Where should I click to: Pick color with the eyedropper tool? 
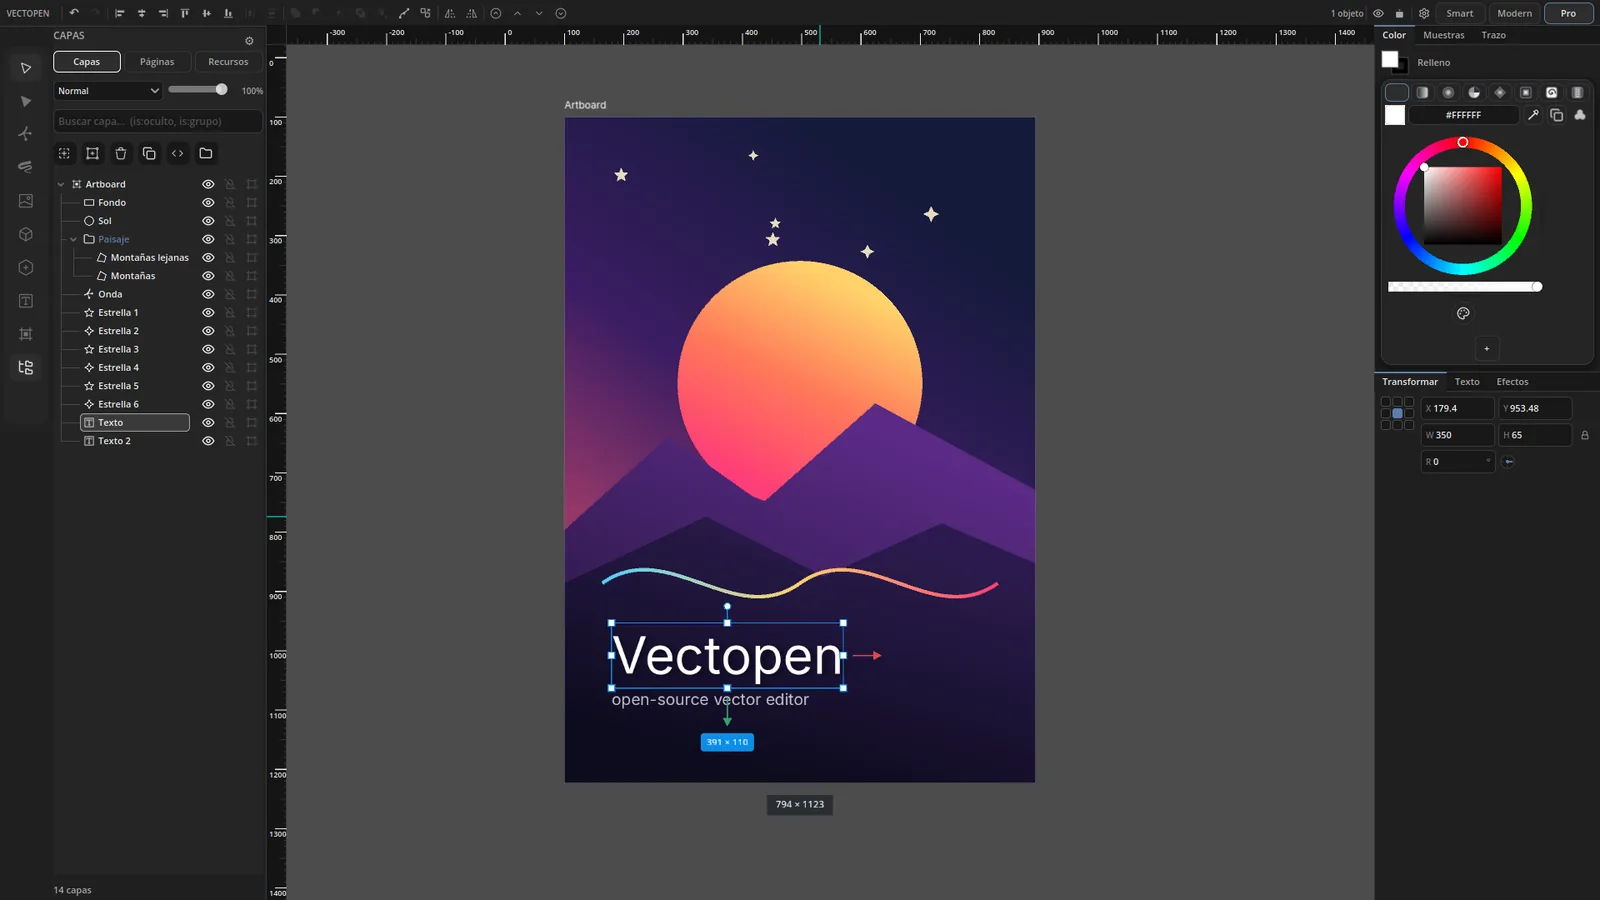click(x=1533, y=115)
